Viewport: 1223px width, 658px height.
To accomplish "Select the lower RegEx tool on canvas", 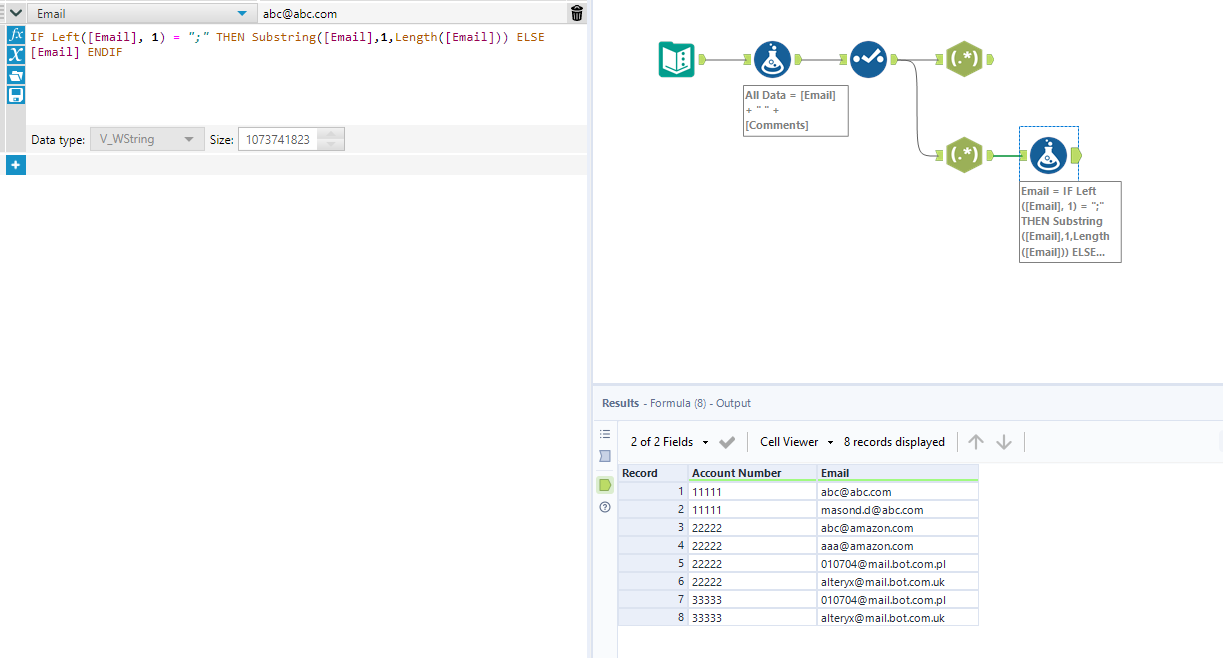I will tap(965, 154).
